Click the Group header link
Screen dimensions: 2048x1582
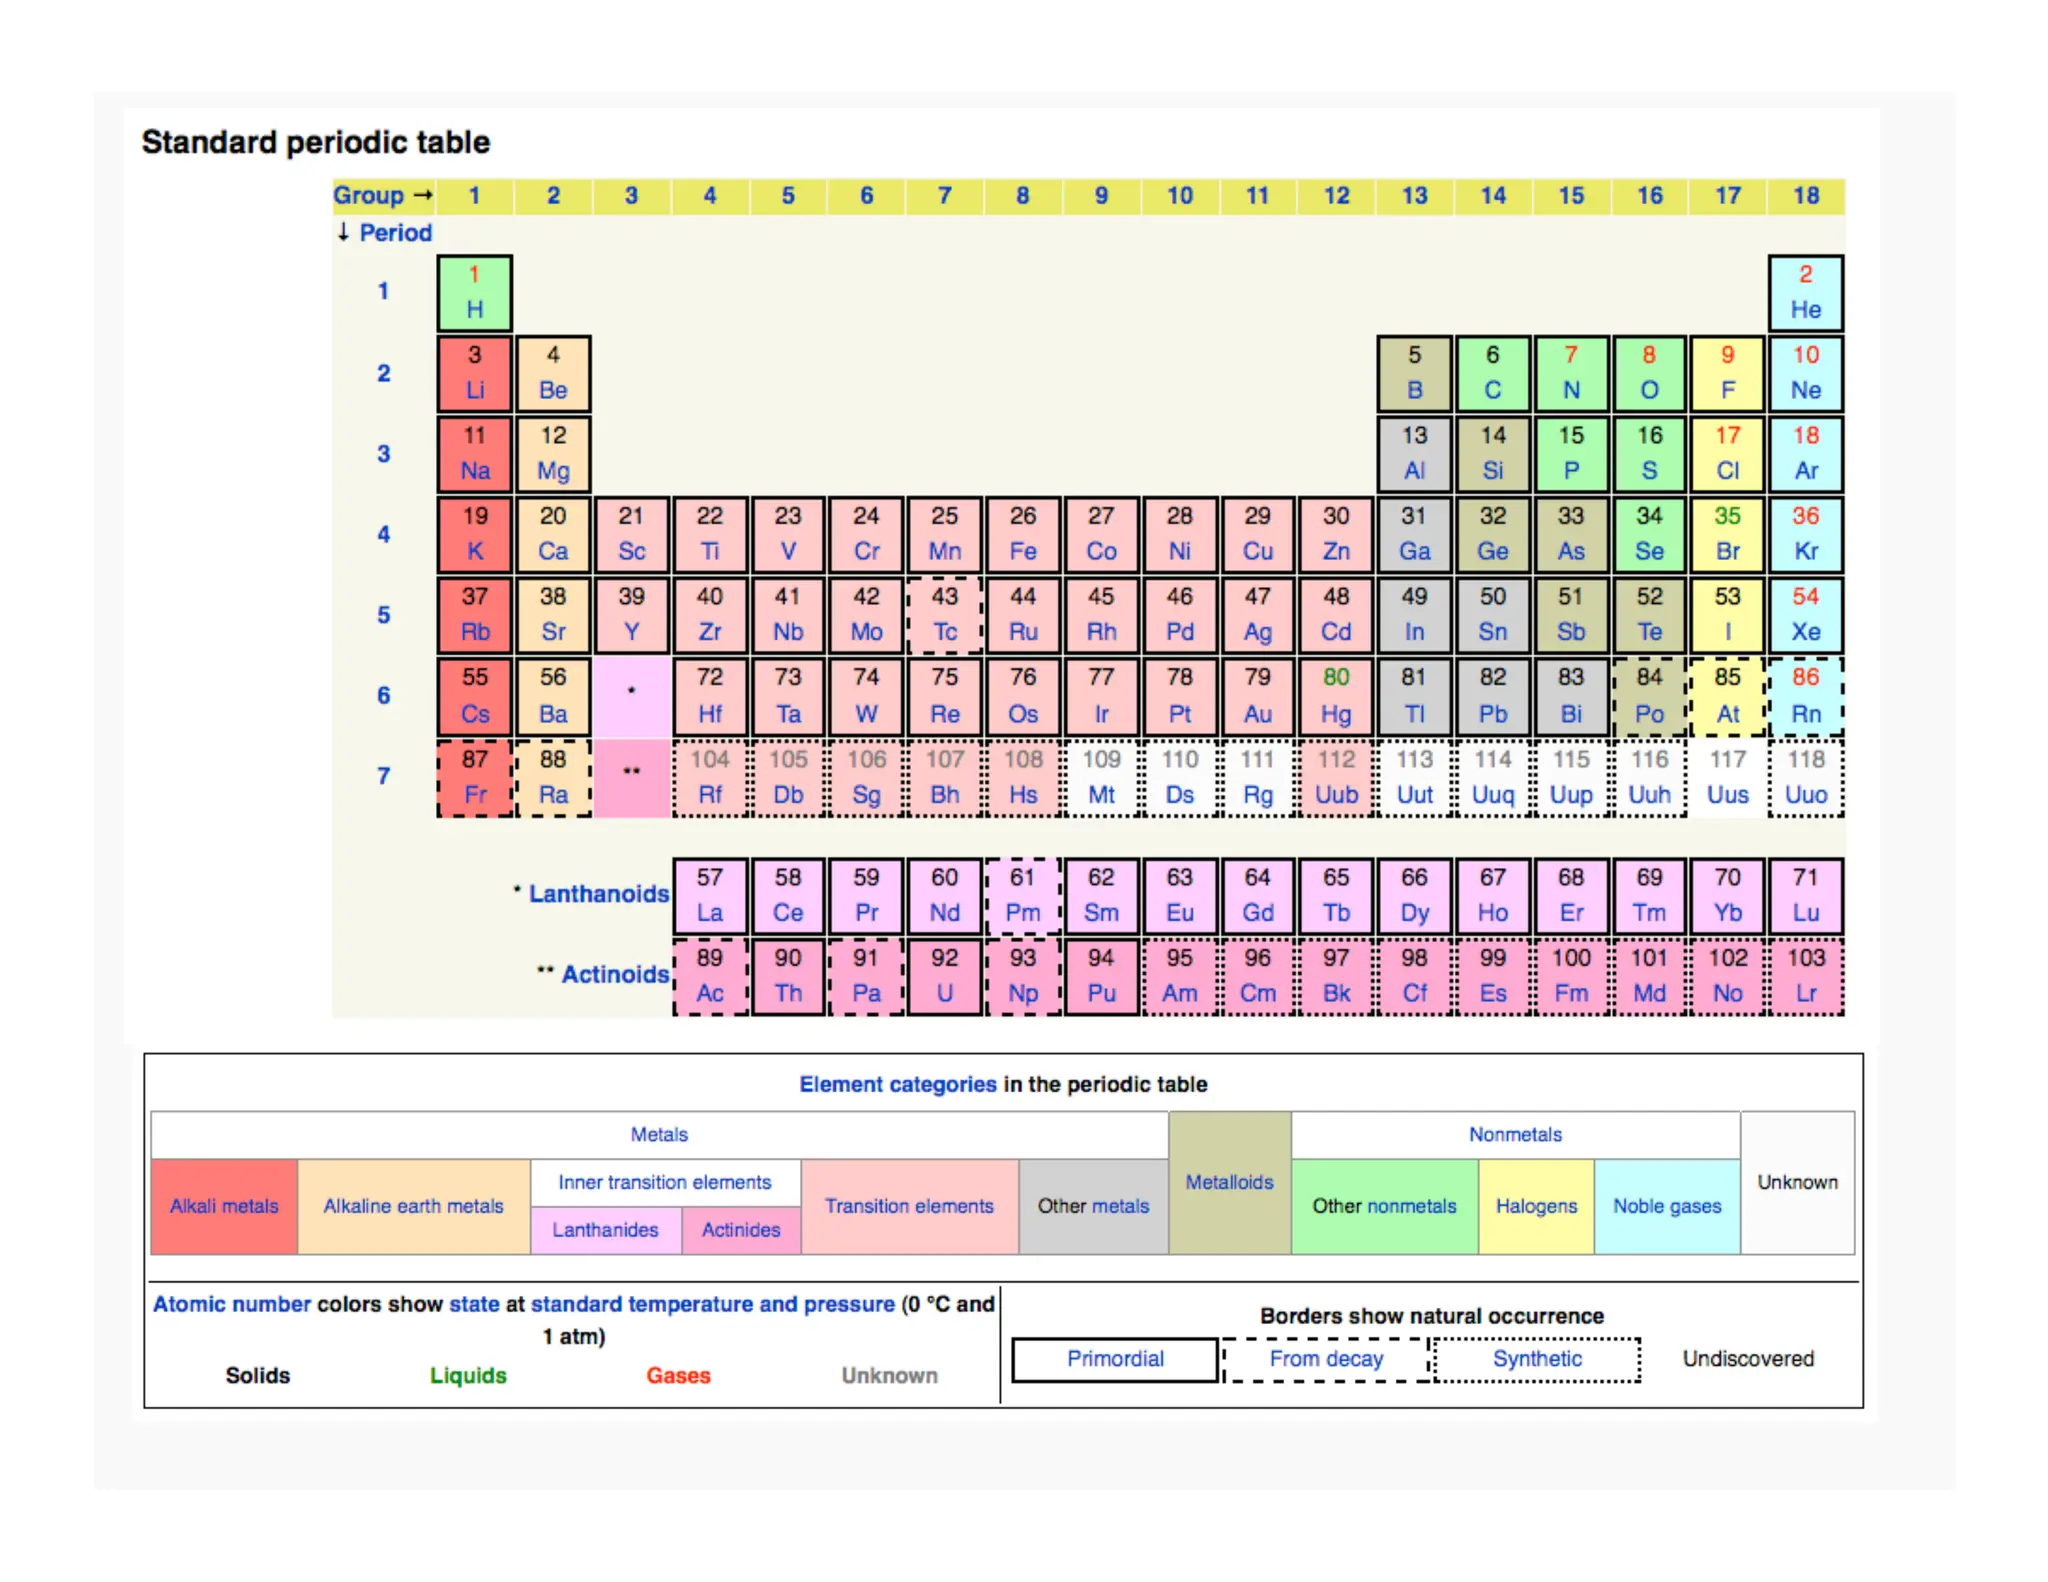pos(368,196)
